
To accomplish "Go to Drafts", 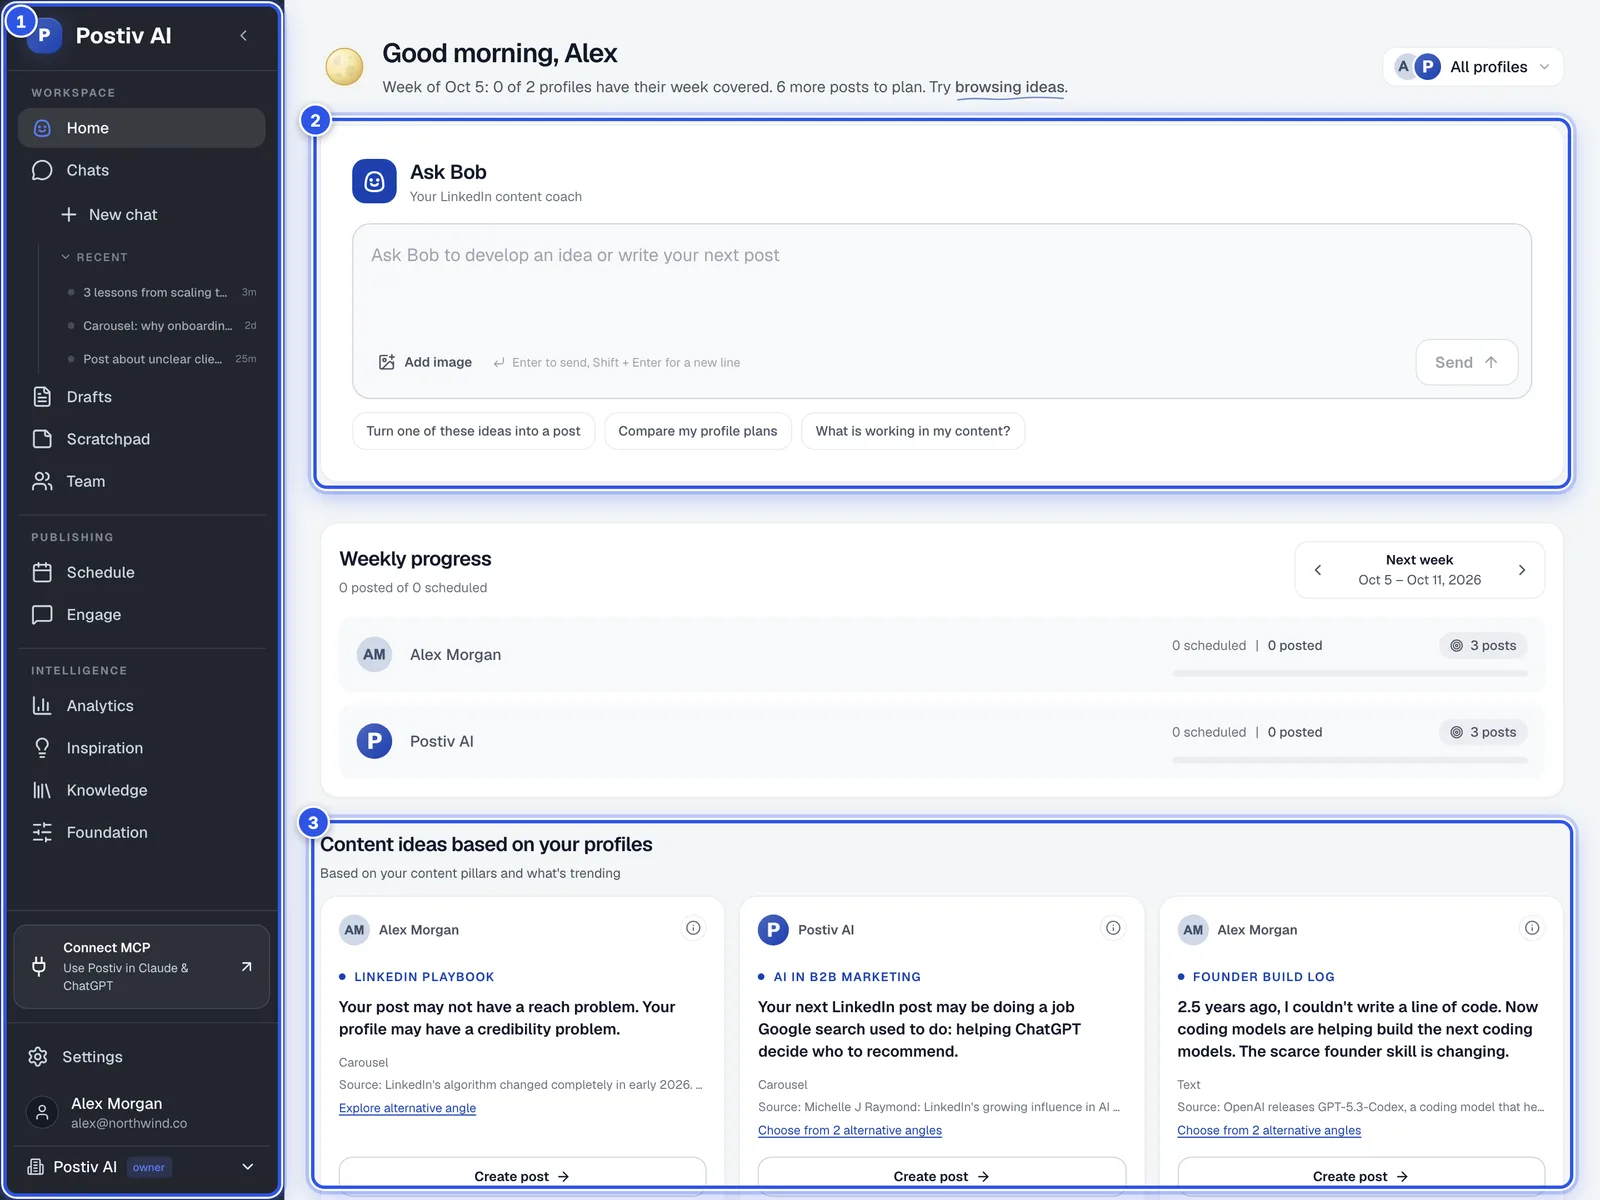I will [141, 397].
